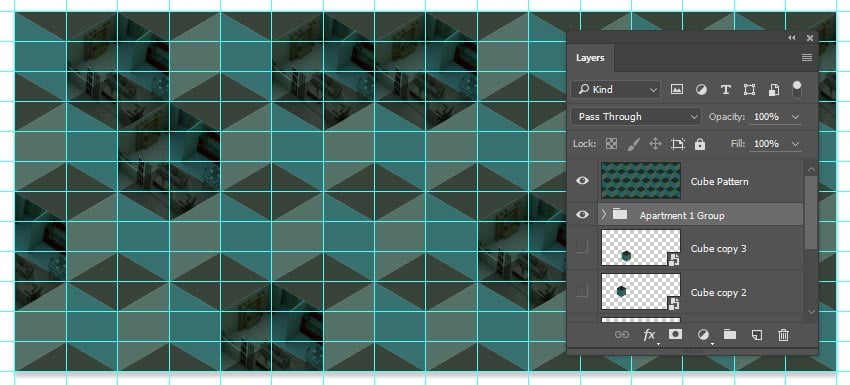850x385 pixels.
Task: Lock all layer attributes
Action: [700, 144]
